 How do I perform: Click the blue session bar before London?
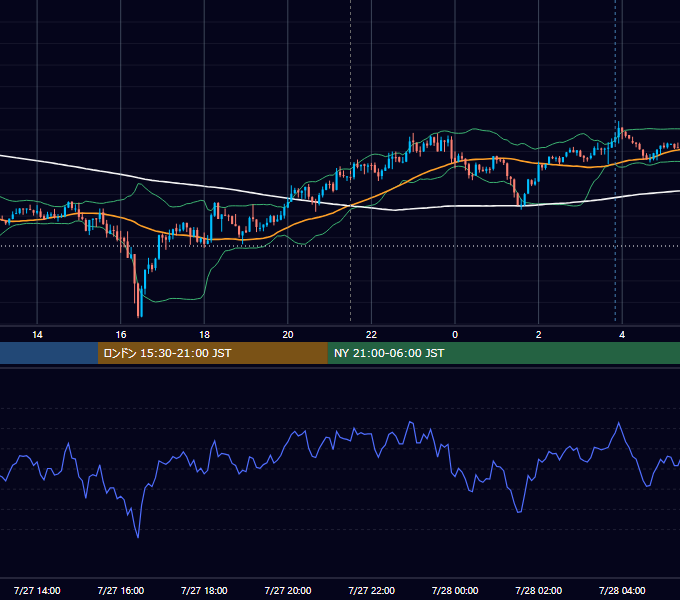[49, 353]
